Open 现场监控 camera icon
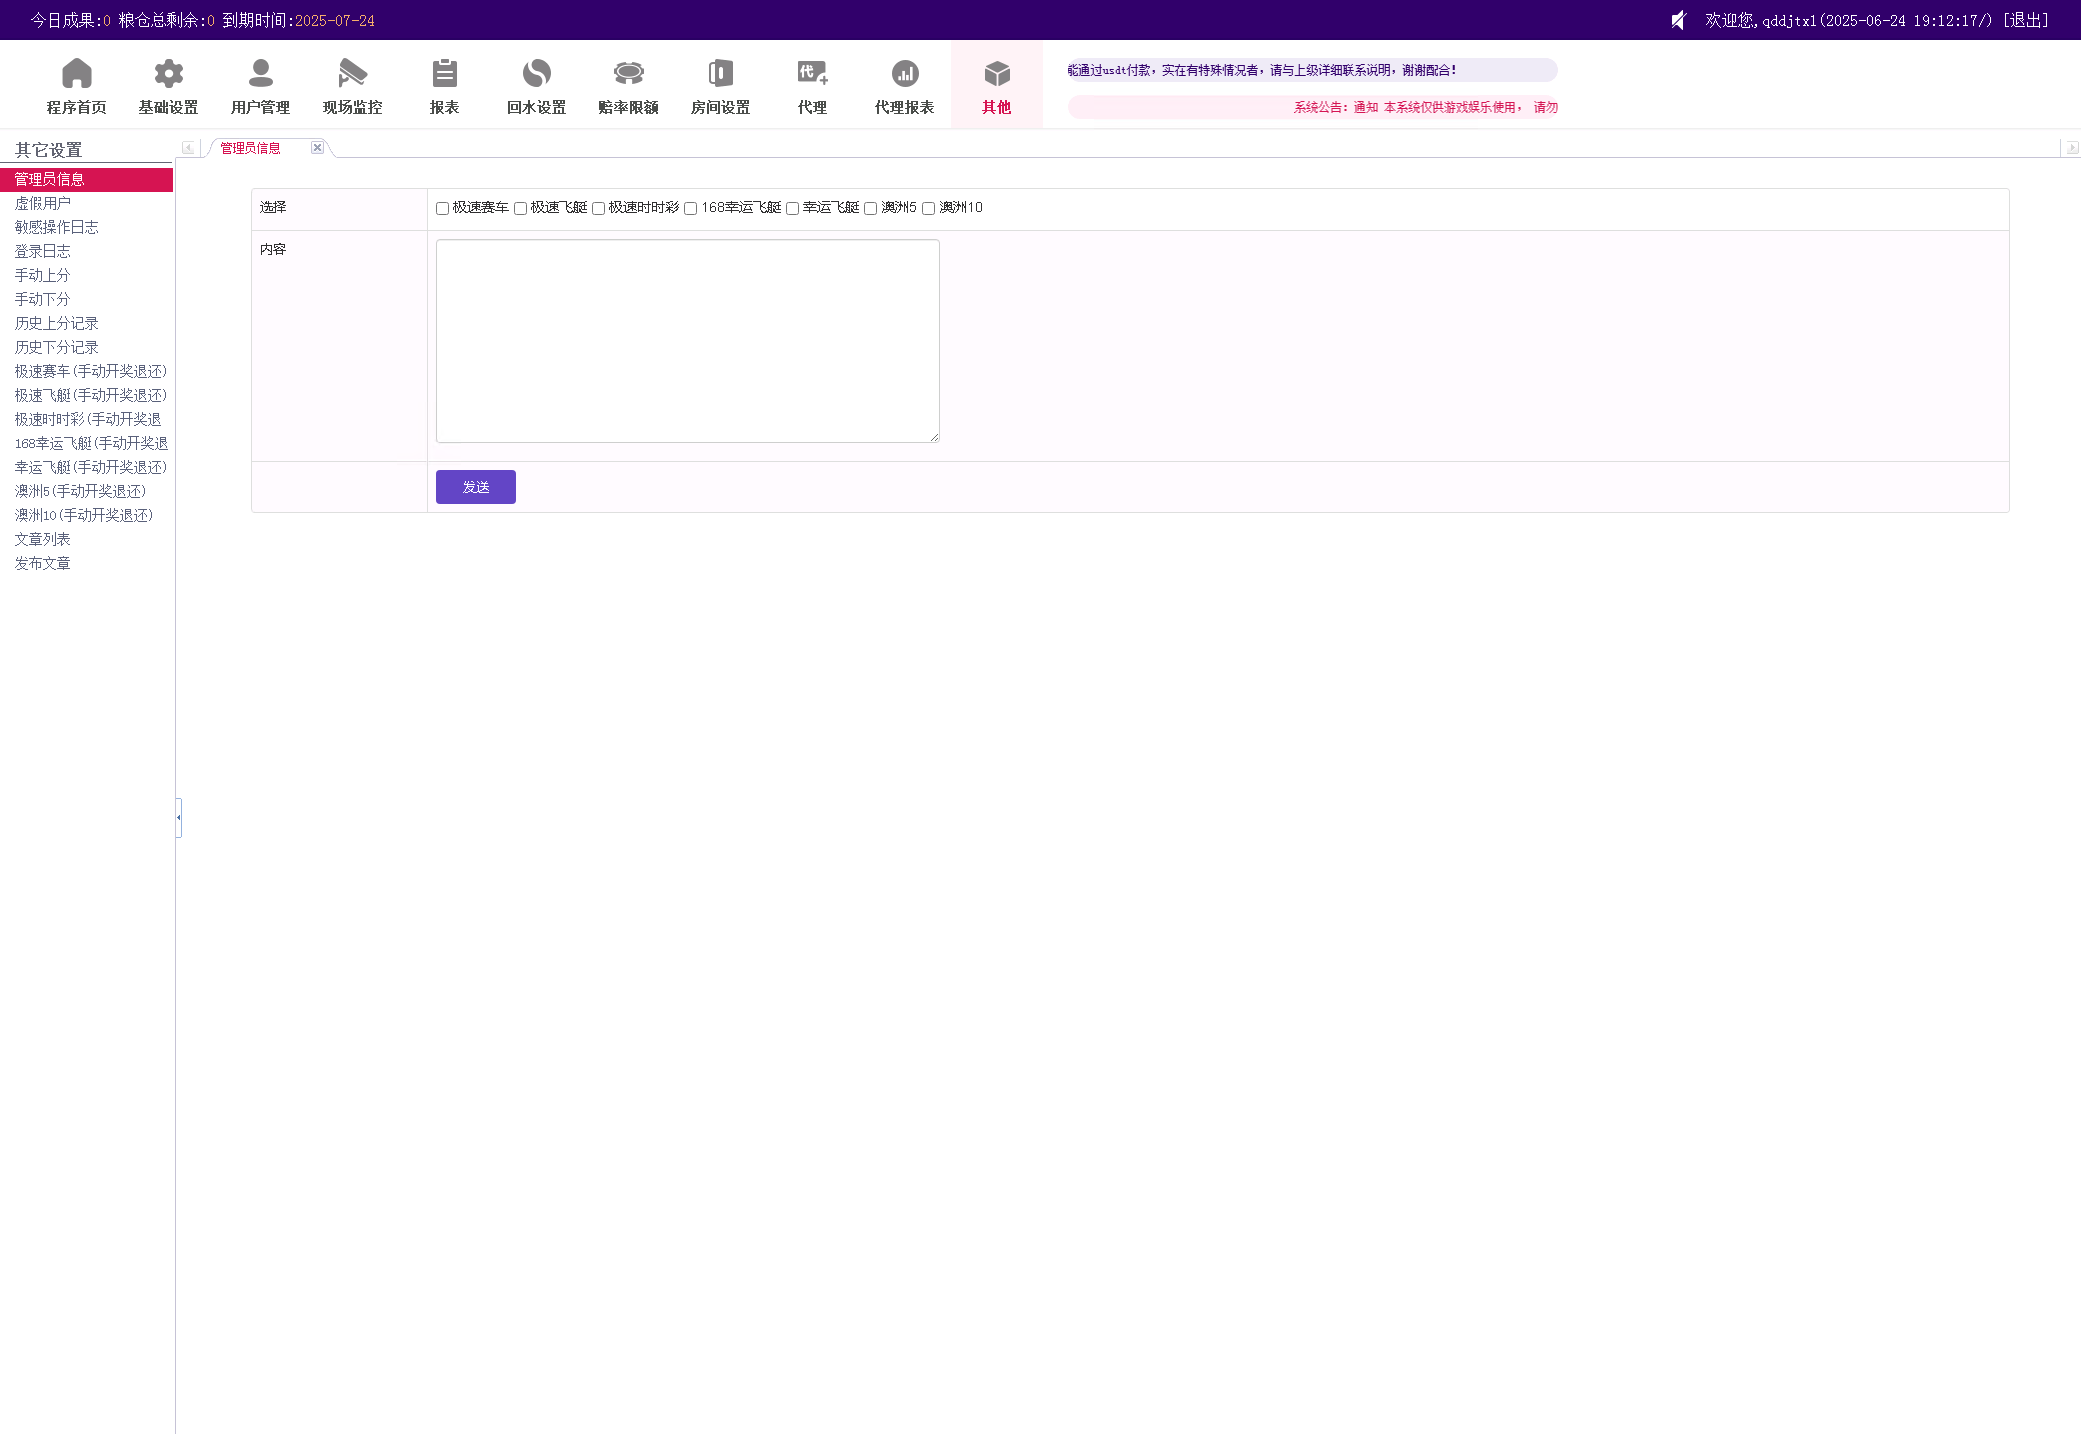The height and width of the screenshot is (1434, 2081). pyautogui.click(x=352, y=74)
